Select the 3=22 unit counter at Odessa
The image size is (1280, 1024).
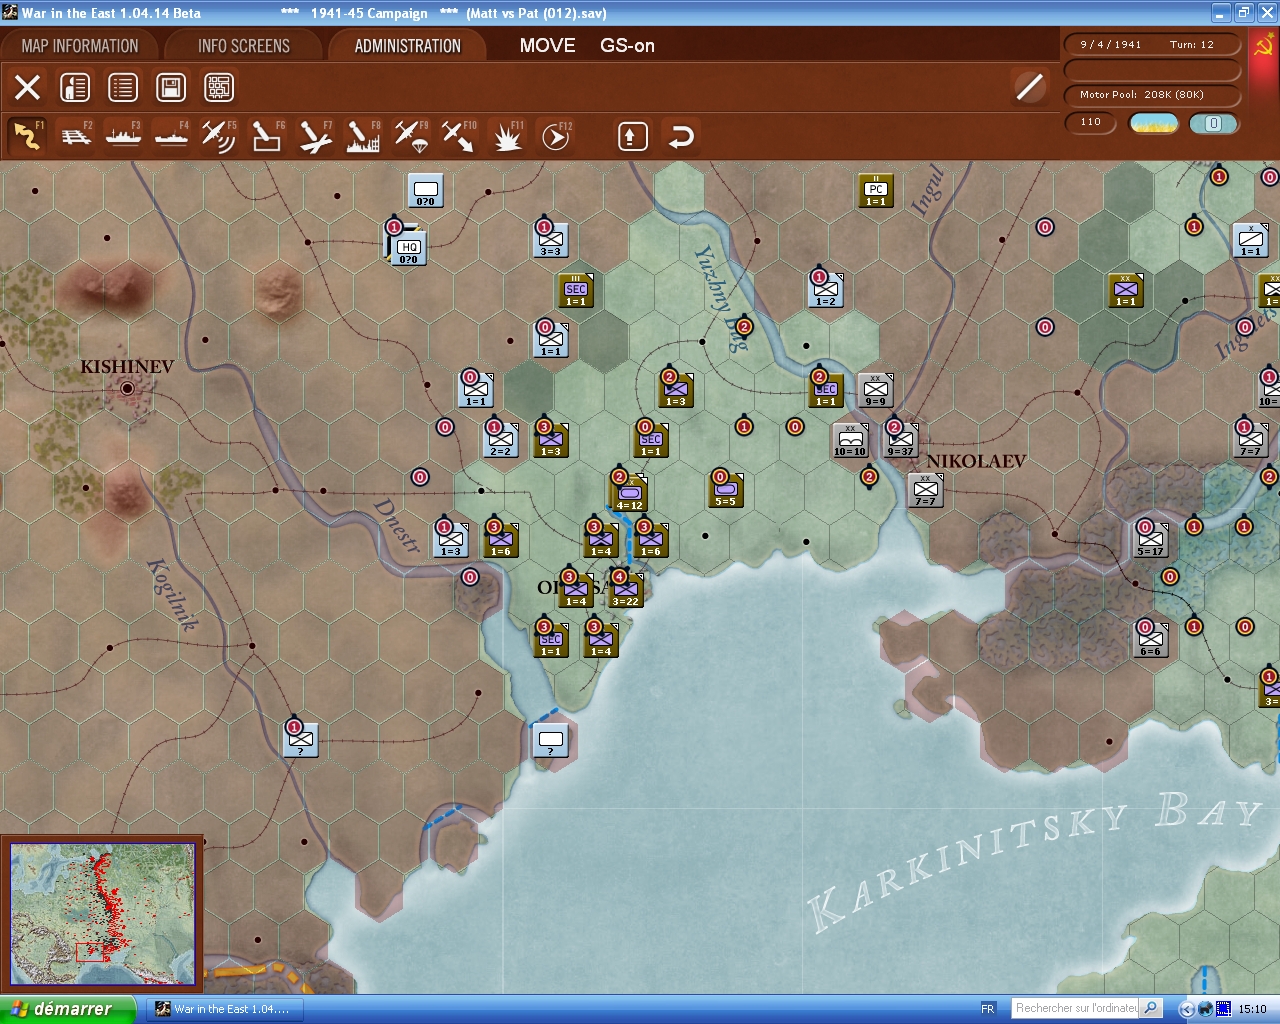pos(625,589)
